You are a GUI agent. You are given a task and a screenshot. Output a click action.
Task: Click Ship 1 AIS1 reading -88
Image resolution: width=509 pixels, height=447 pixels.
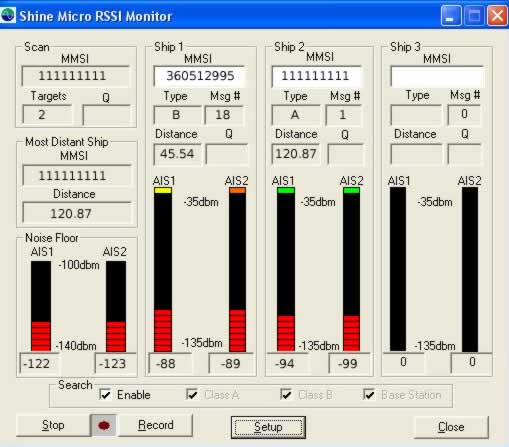click(x=169, y=363)
